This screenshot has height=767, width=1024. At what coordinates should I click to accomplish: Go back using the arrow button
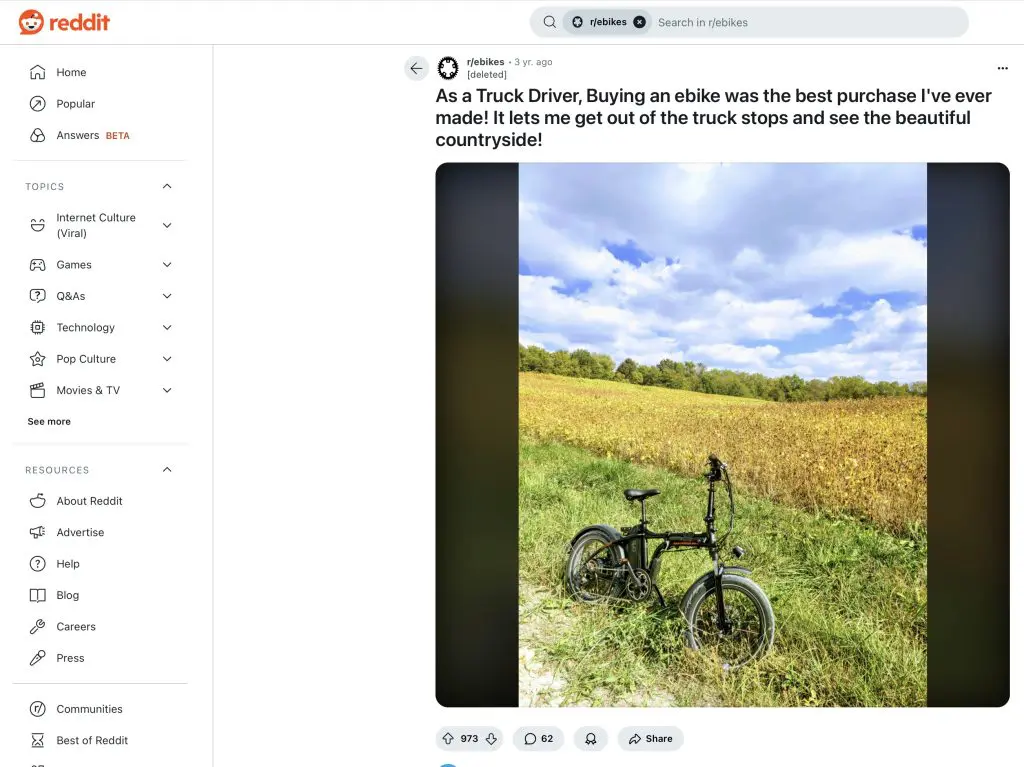(x=416, y=68)
